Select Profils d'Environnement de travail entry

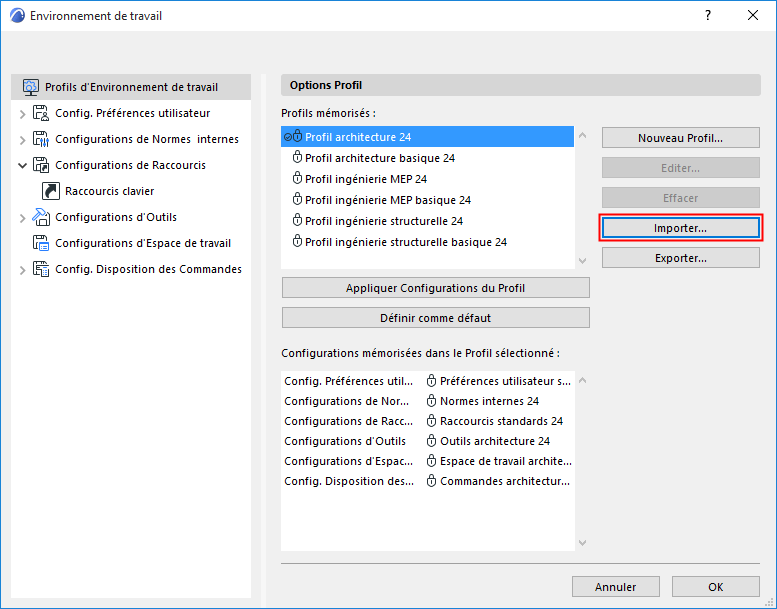point(131,87)
